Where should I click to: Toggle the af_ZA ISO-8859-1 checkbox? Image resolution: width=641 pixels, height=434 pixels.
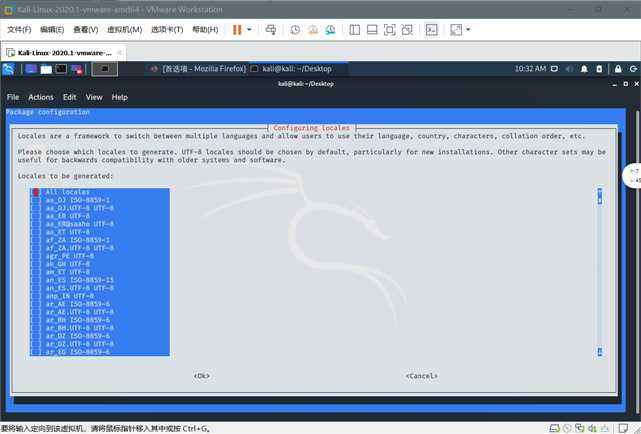pyautogui.click(x=36, y=240)
